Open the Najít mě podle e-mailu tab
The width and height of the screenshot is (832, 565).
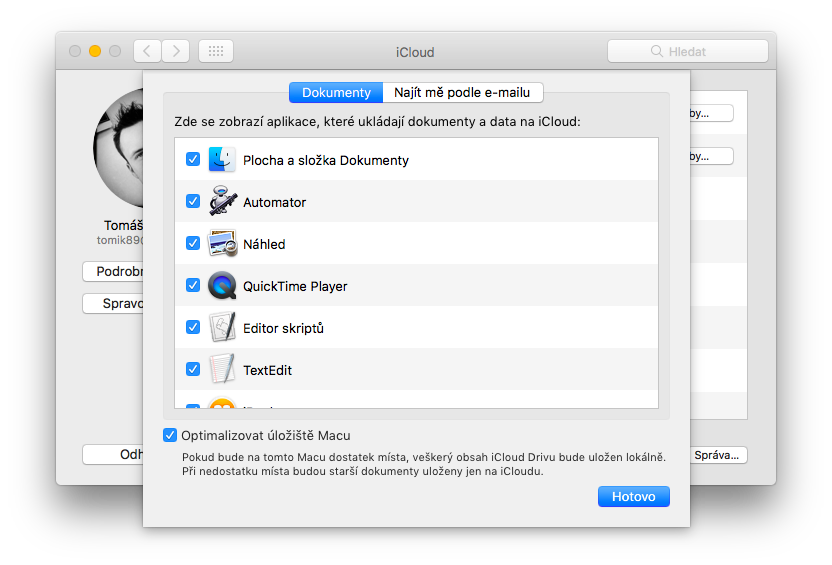pos(463,93)
